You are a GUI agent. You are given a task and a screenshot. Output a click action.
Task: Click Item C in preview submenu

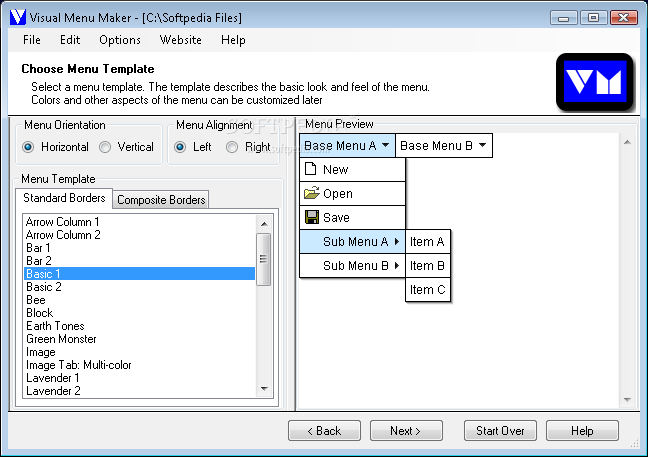(428, 290)
